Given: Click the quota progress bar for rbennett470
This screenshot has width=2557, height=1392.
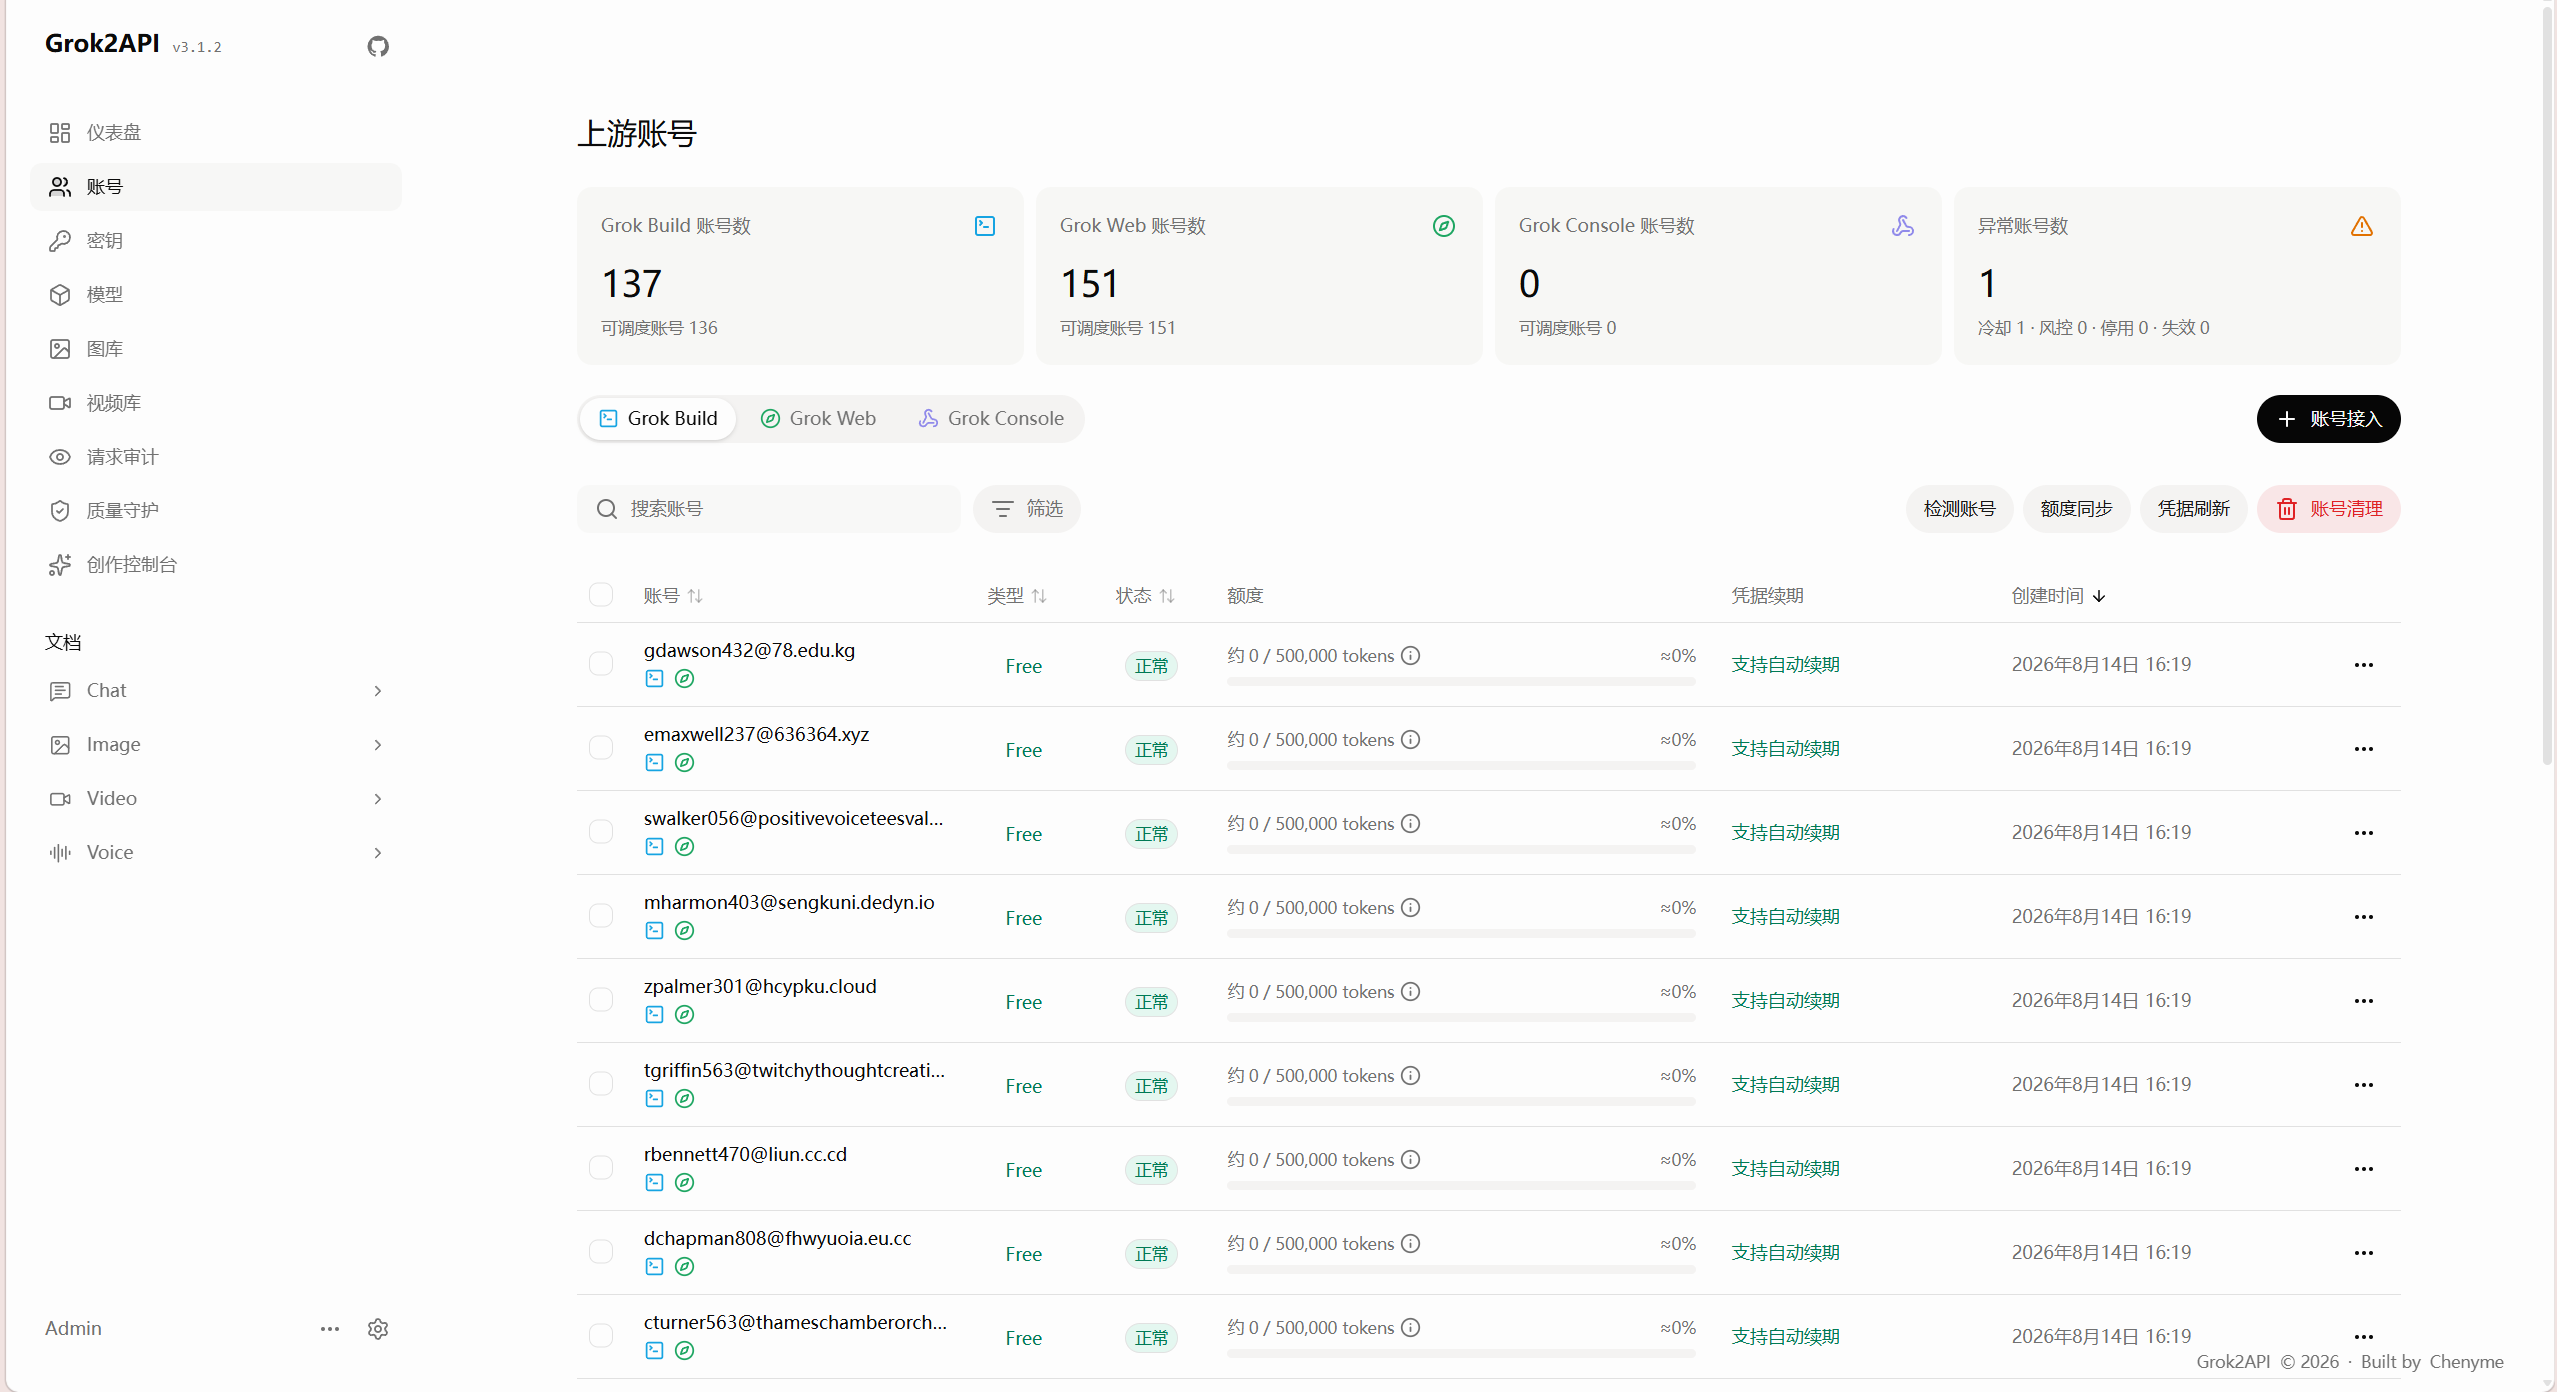Looking at the screenshot, I should pos(1461,1186).
